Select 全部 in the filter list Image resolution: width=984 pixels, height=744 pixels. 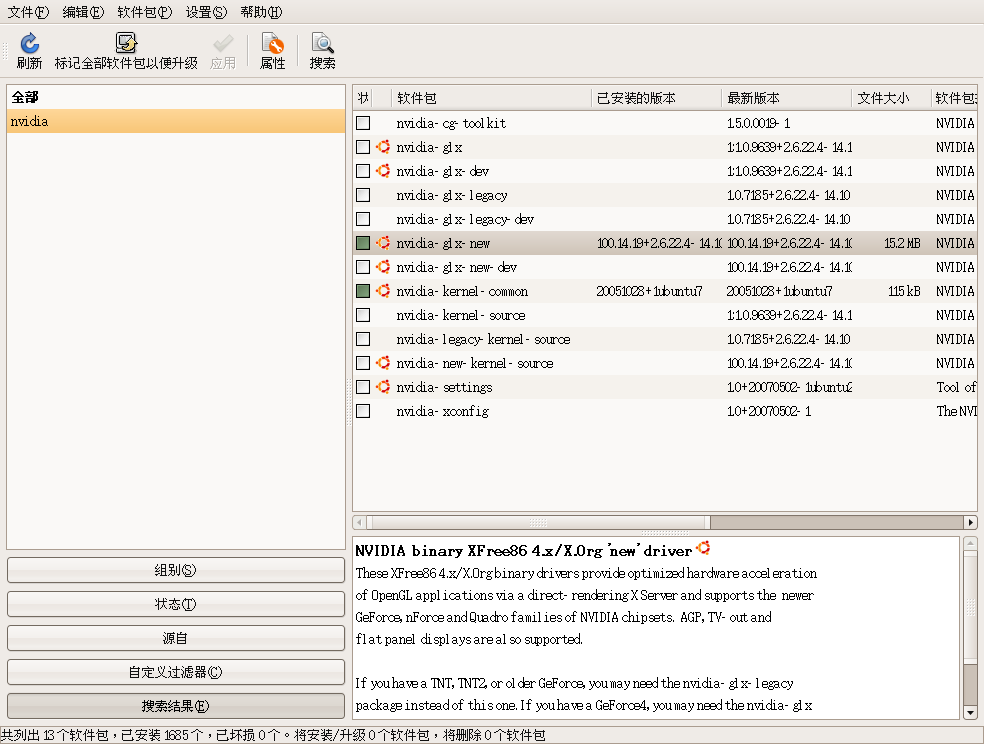(x=176, y=97)
